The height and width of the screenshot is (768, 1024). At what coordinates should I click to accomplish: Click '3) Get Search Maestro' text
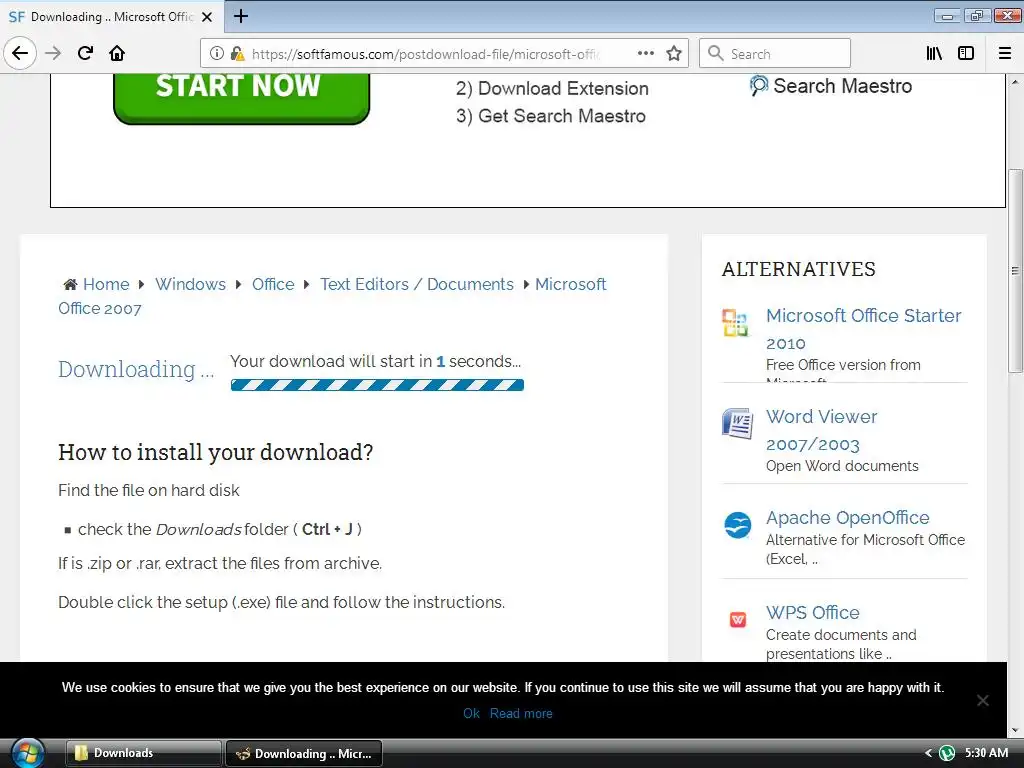click(x=551, y=116)
